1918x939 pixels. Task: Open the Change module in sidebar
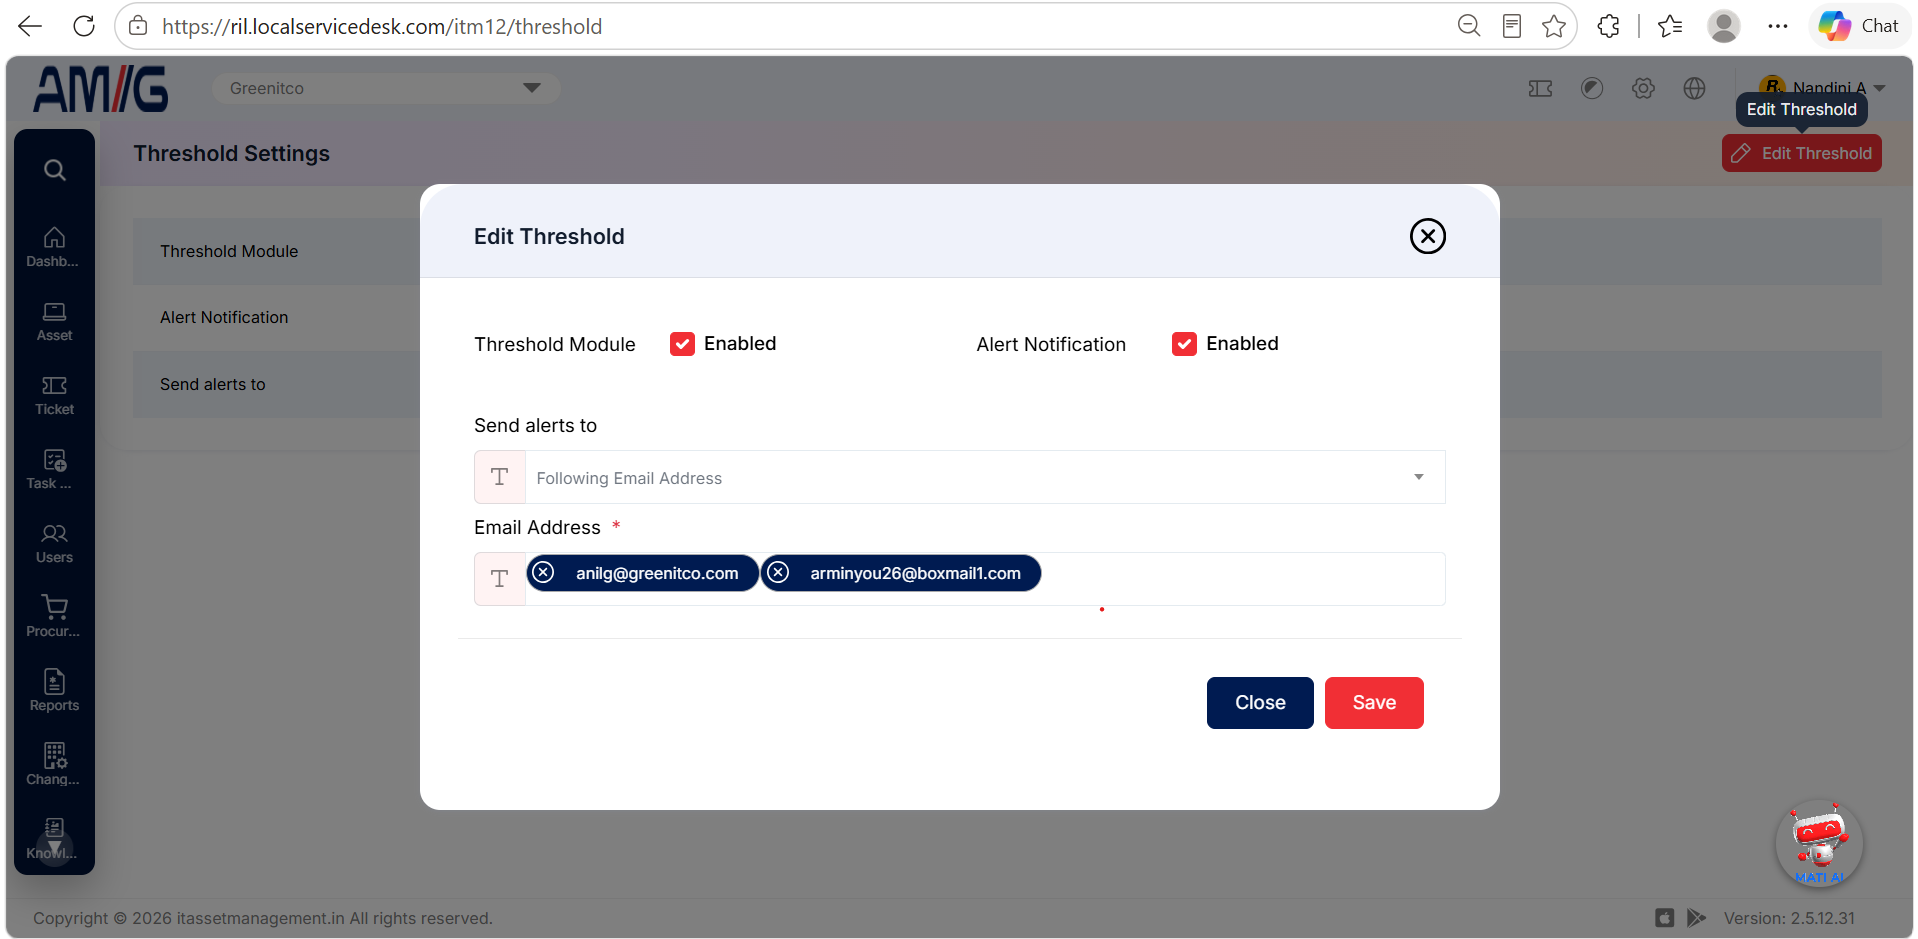pyautogui.click(x=54, y=765)
